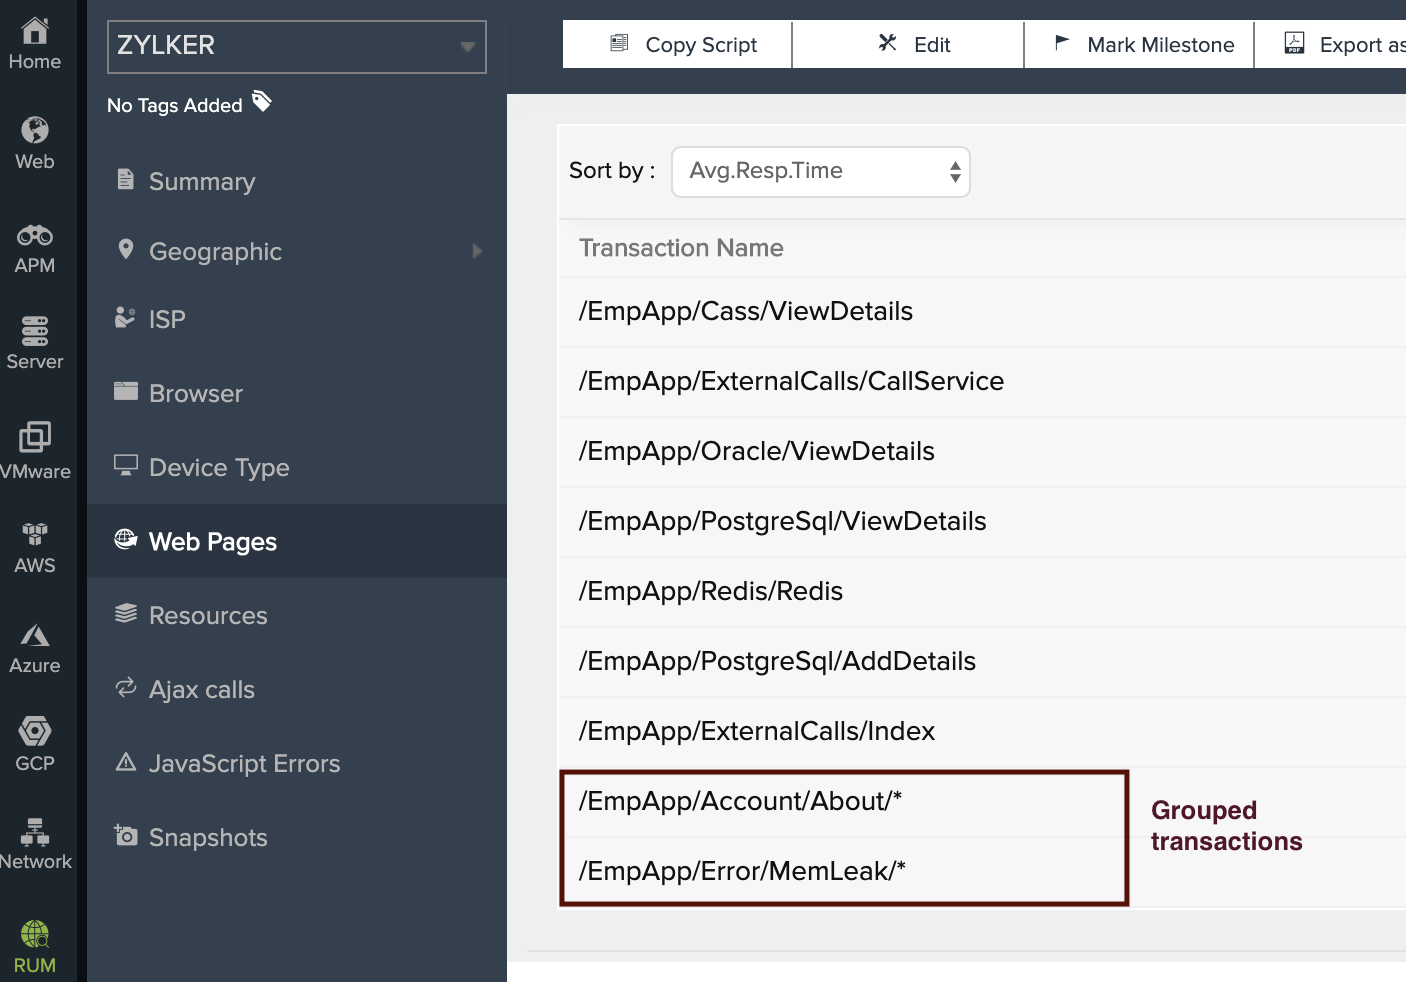Viewport: 1406px width, 982px height.
Task: Go to the Summary menu item
Action: 201,182
